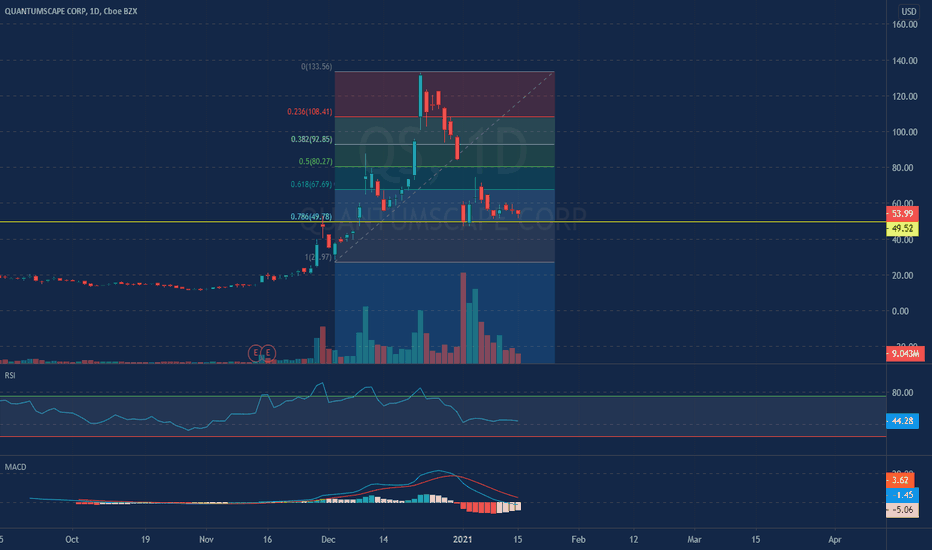Click the left earnings E marker
Screen dimensions: 932x550
pos(256,353)
